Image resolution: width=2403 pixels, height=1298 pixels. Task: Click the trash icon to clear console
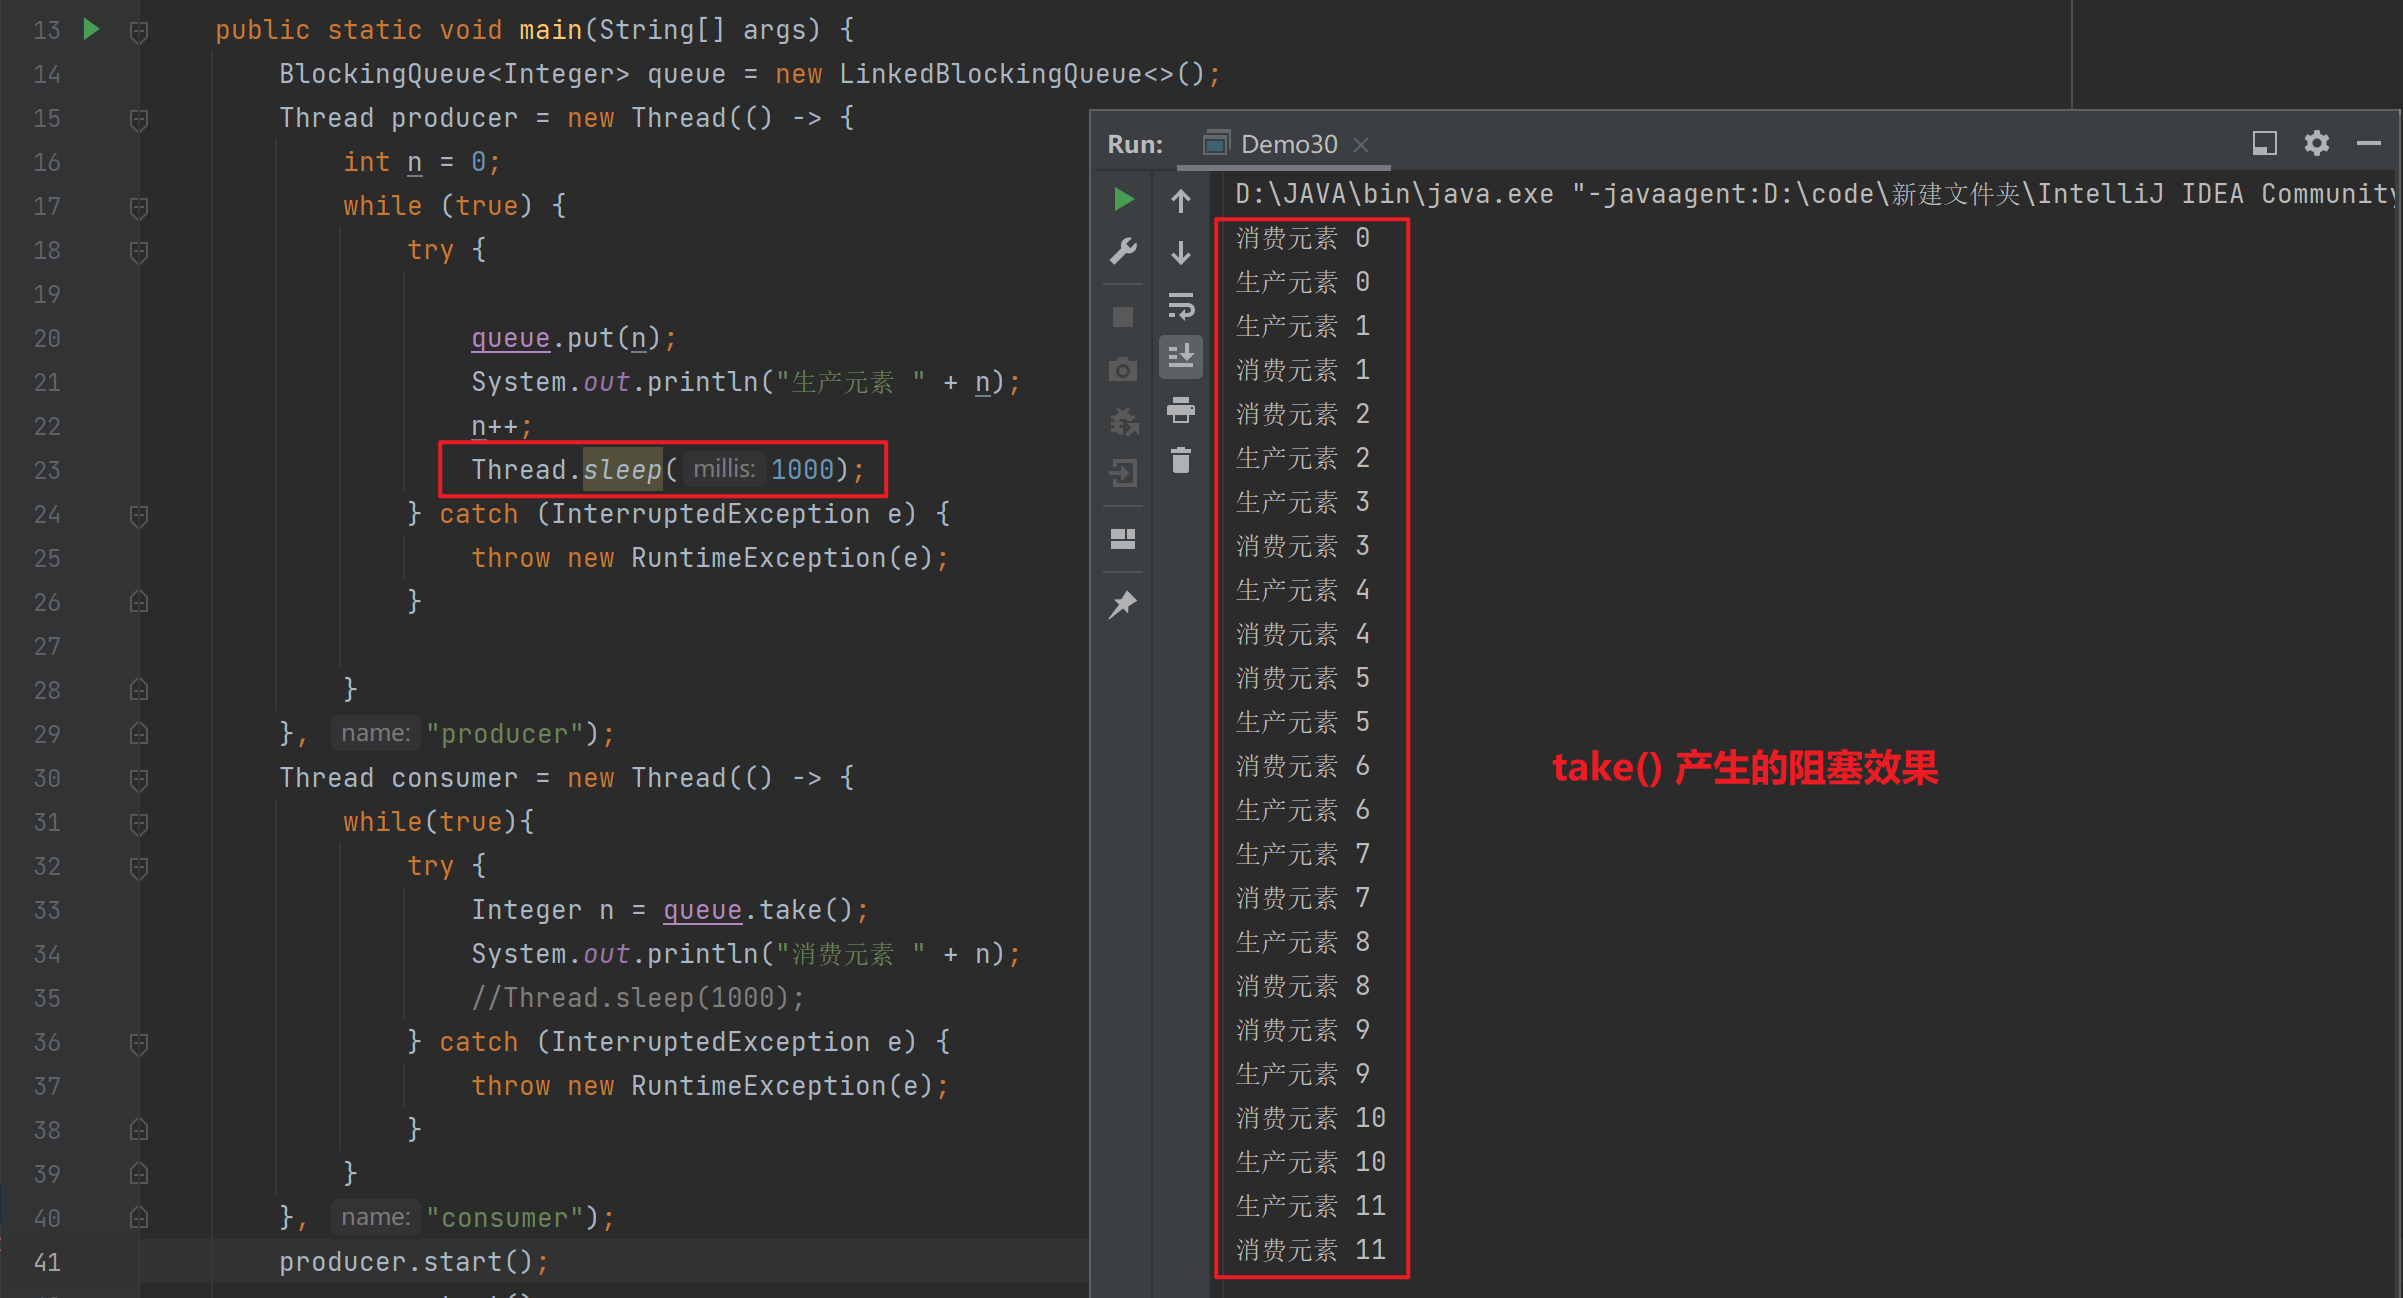(1181, 460)
